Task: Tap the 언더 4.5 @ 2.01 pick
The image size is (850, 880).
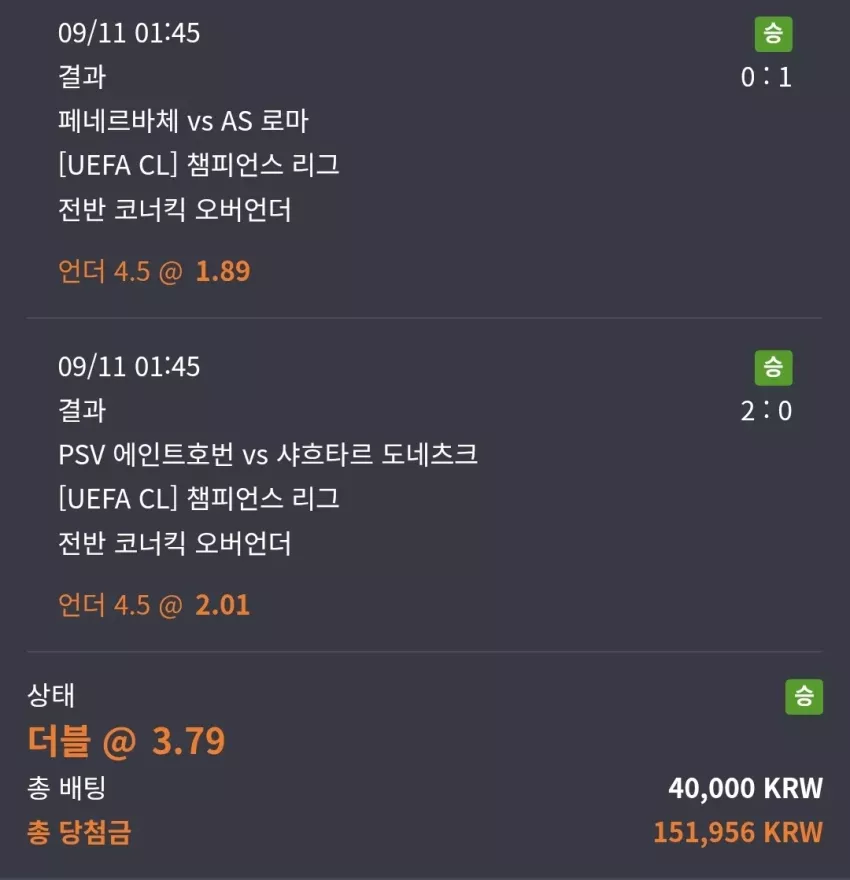Action: click(x=154, y=605)
